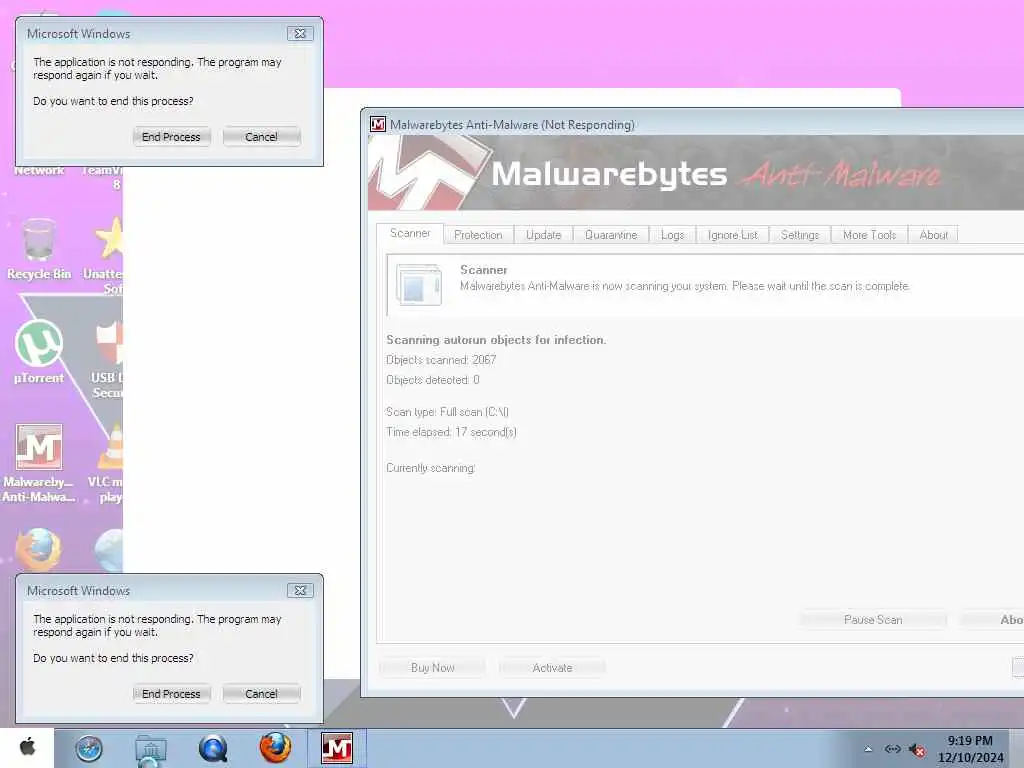Close the lower Microsoft Windows dialog
Screen dimensions: 1024x768
pyautogui.click(x=300, y=590)
